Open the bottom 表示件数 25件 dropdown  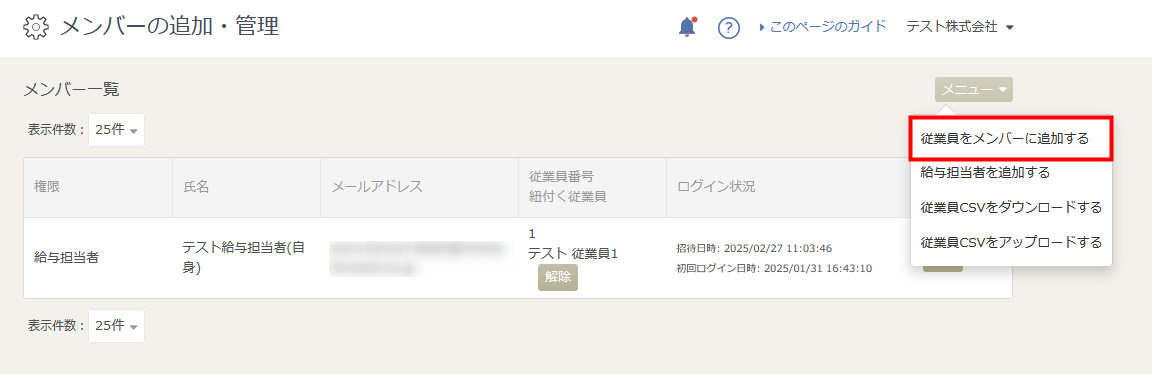click(x=116, y=326)
